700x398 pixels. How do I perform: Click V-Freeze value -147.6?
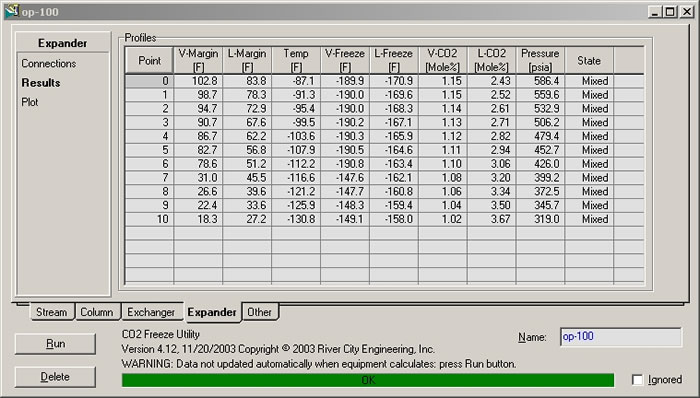345,178
